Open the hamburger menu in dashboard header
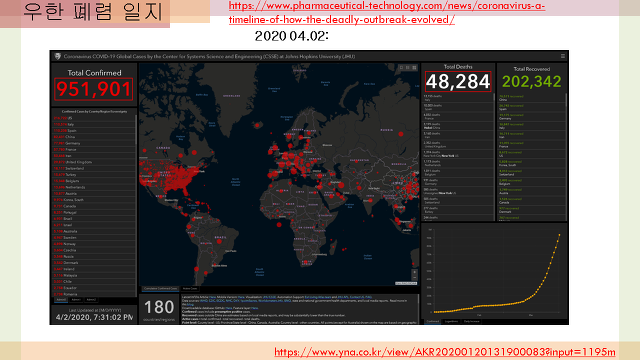The height and width of the screenshot is (360, 640). tap(563, 56)
